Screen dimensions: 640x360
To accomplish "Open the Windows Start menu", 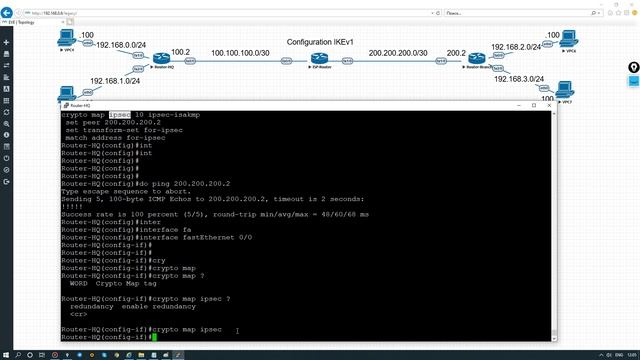I will click(6, 355).
